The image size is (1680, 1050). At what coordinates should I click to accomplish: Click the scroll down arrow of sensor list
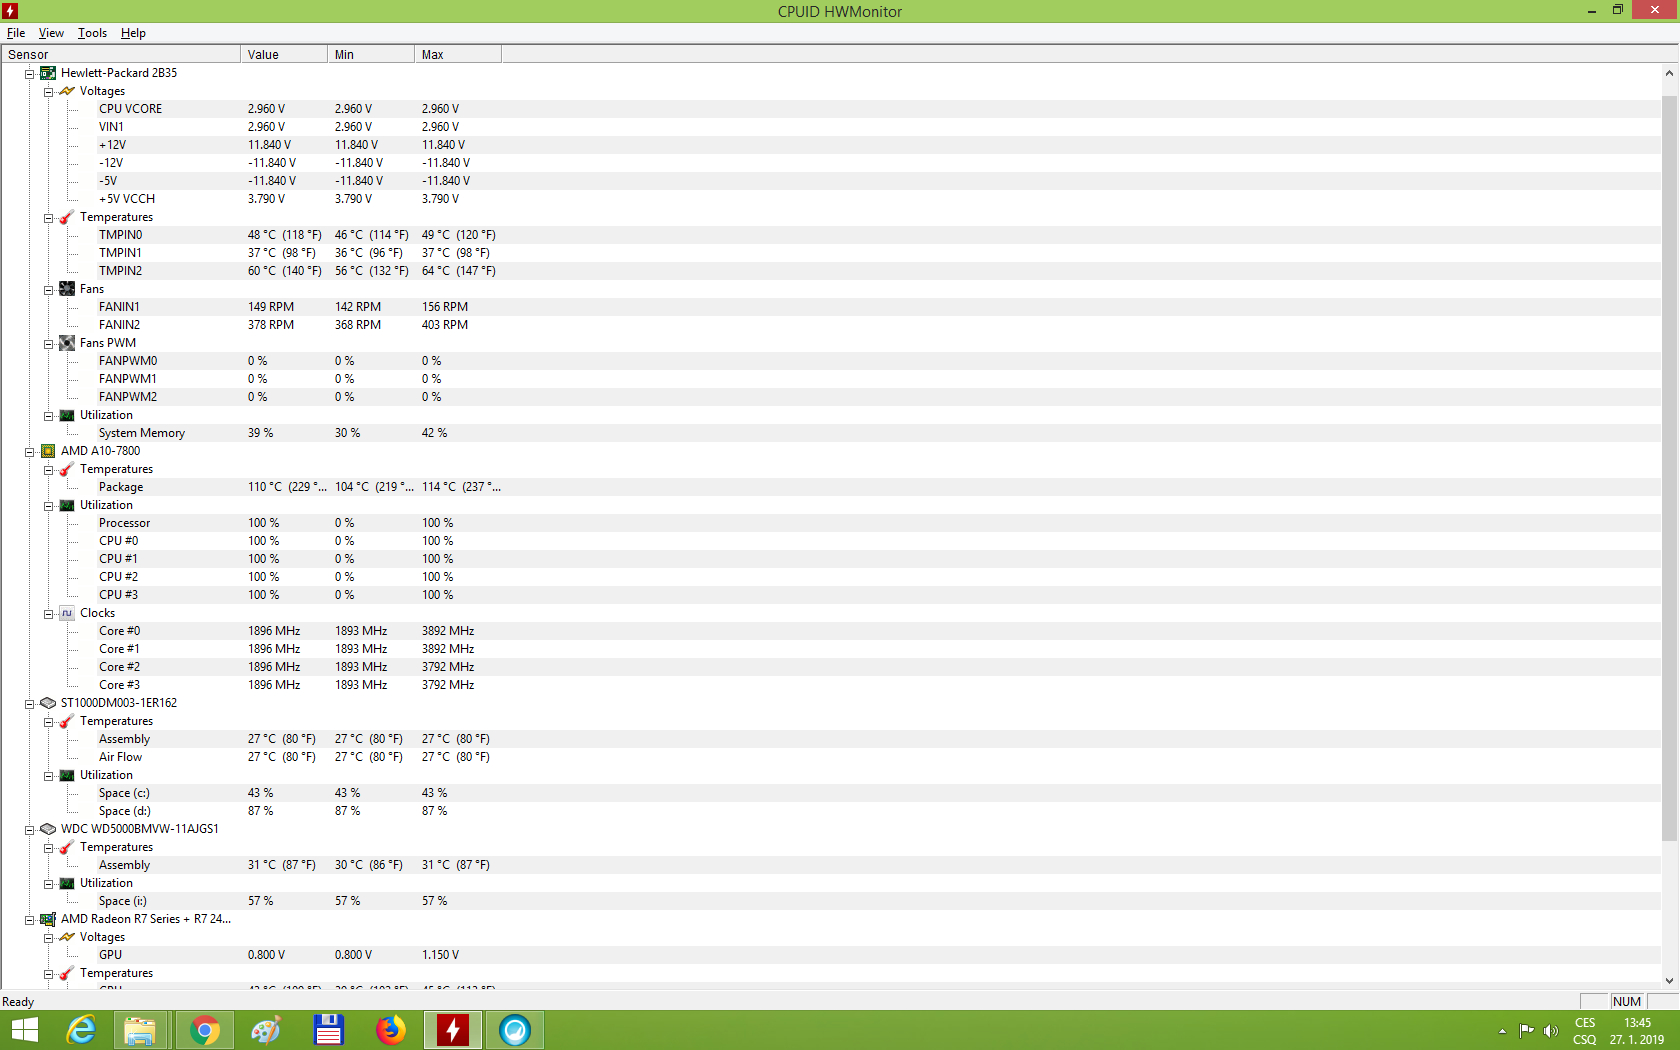click(x=1669, y=981)
